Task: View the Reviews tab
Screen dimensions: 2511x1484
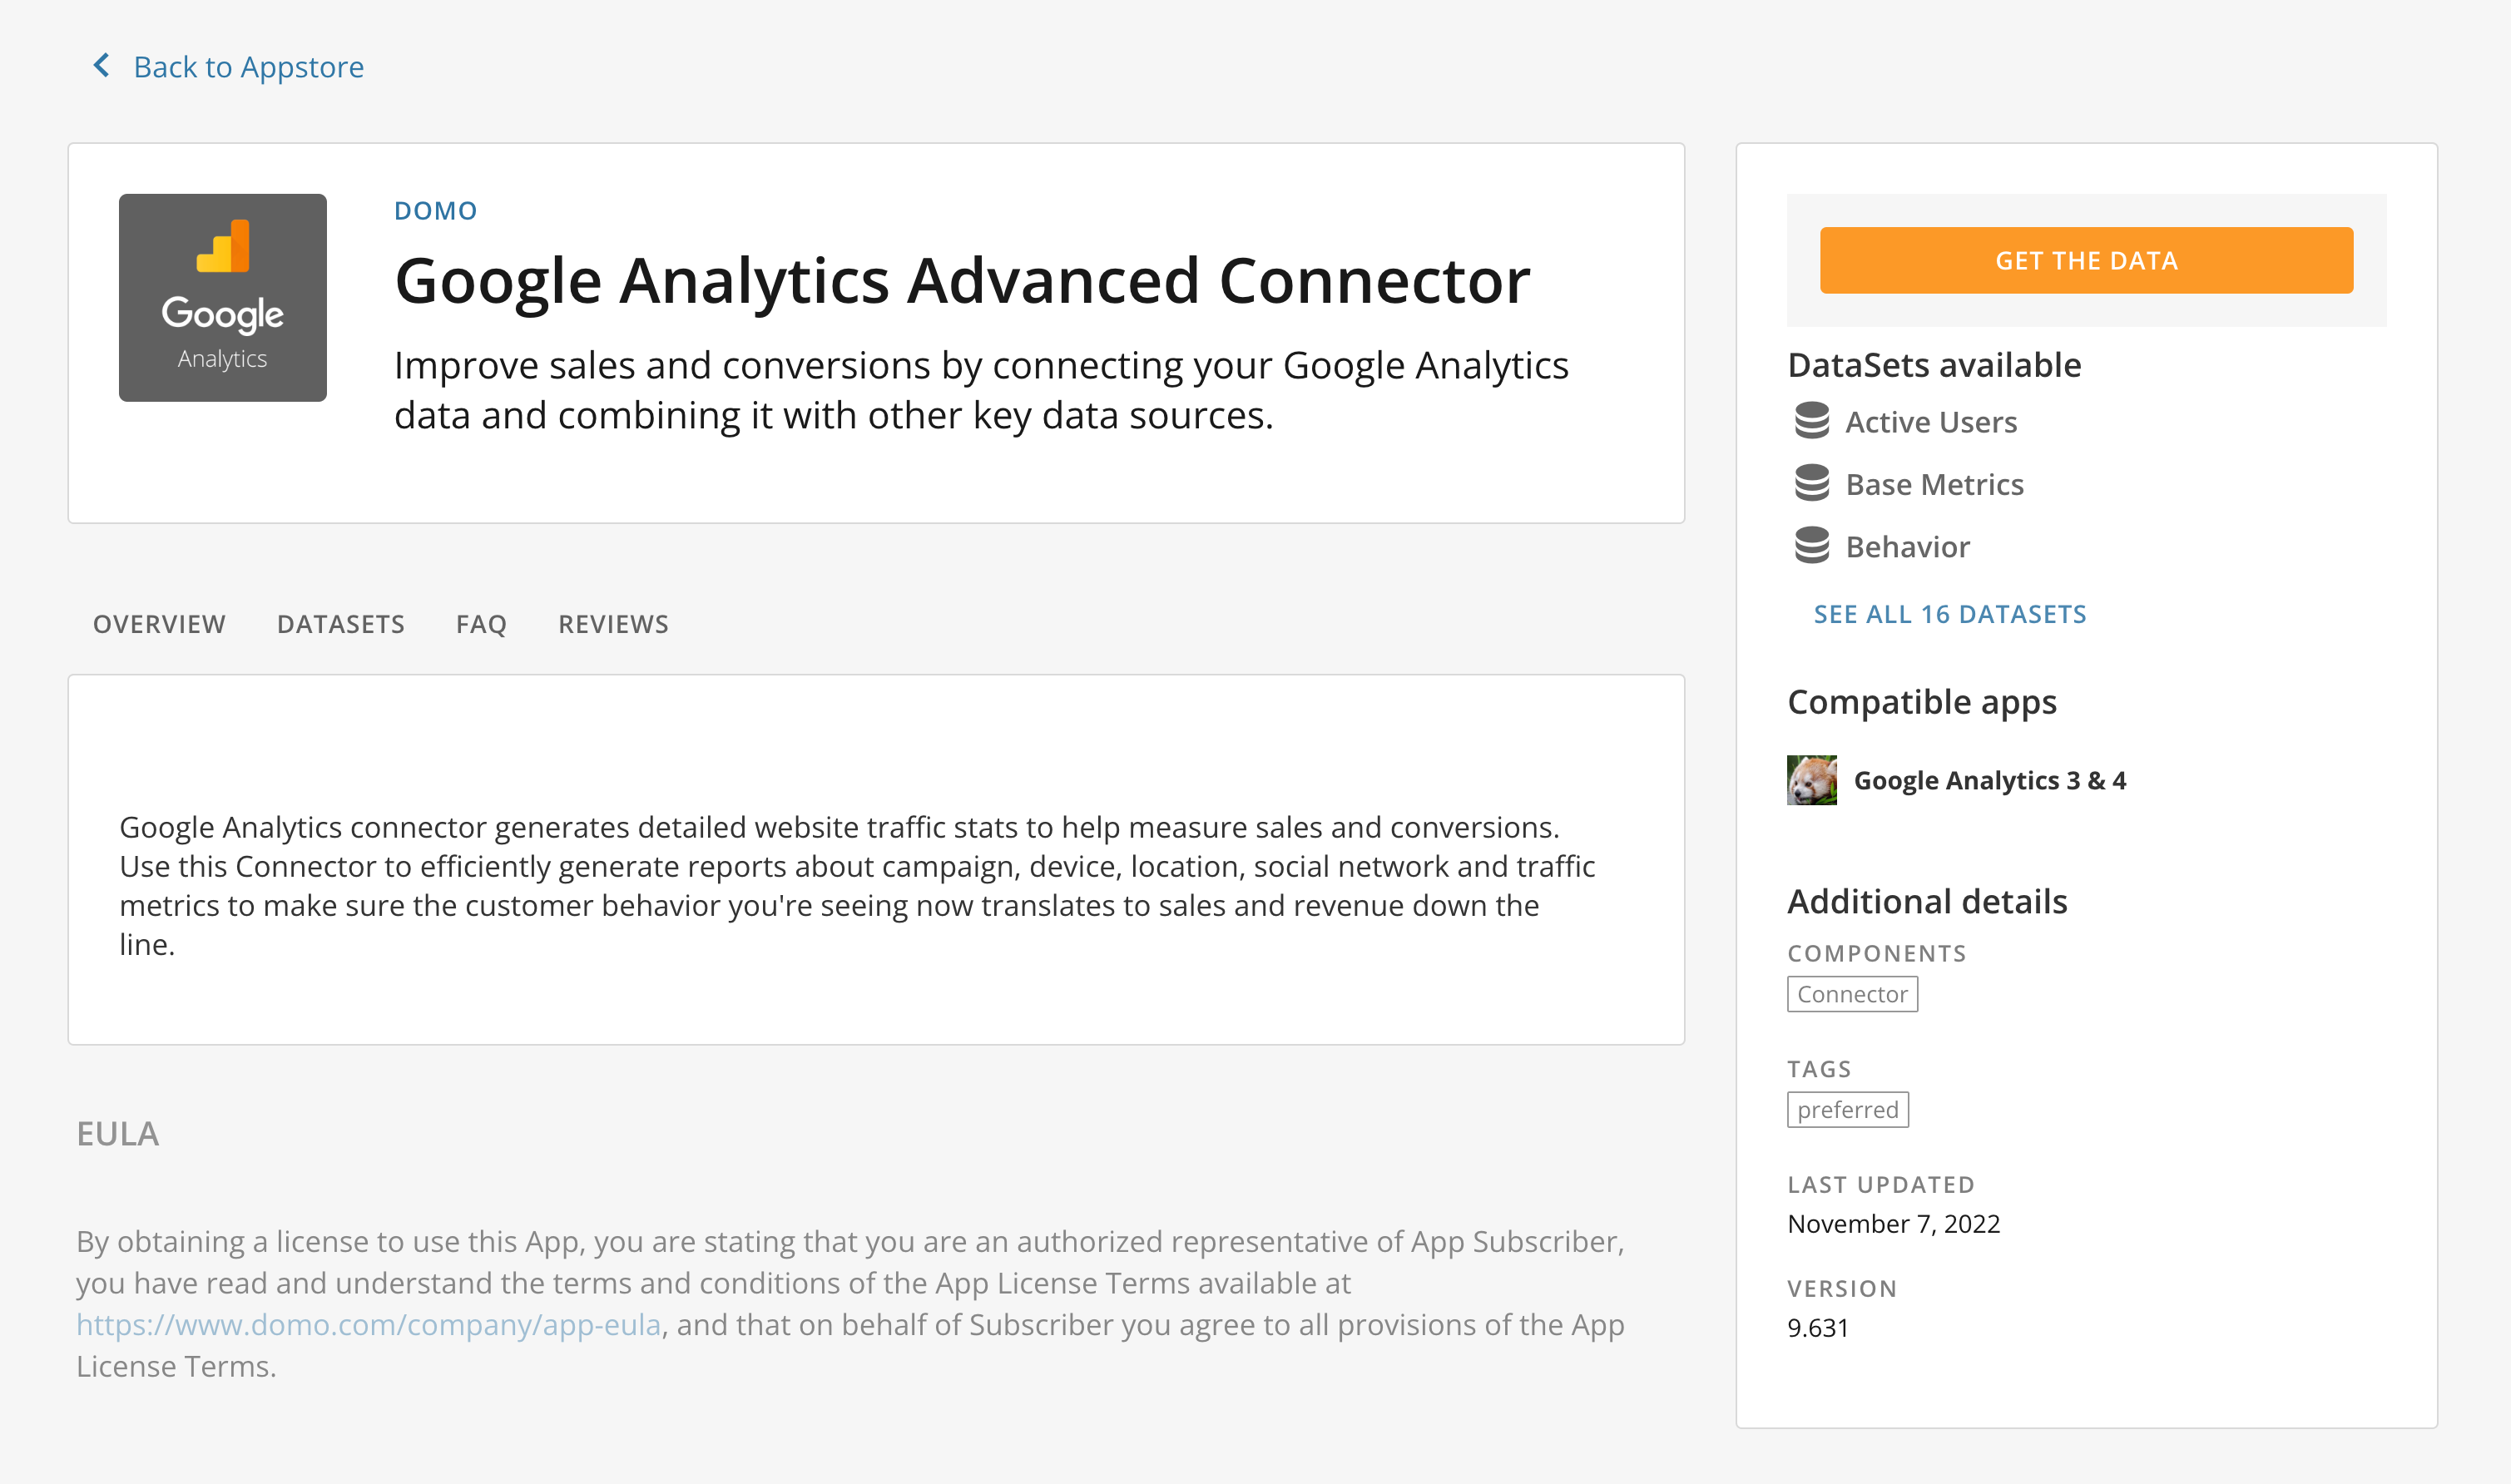Action: (x=613, y=624)
